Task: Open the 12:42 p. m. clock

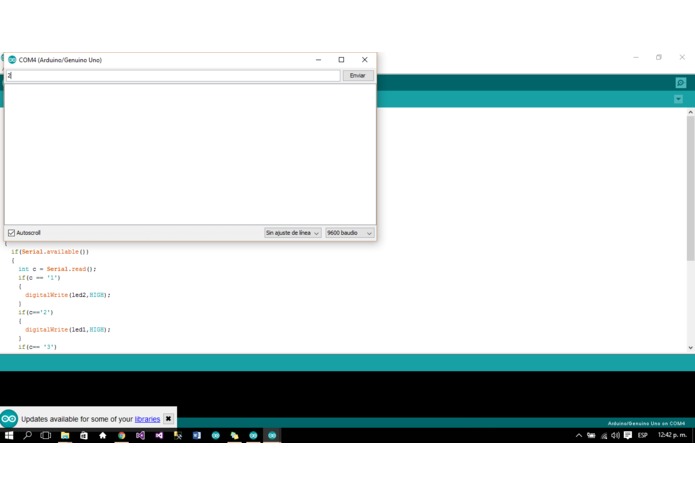Action: tap(672, 435)
